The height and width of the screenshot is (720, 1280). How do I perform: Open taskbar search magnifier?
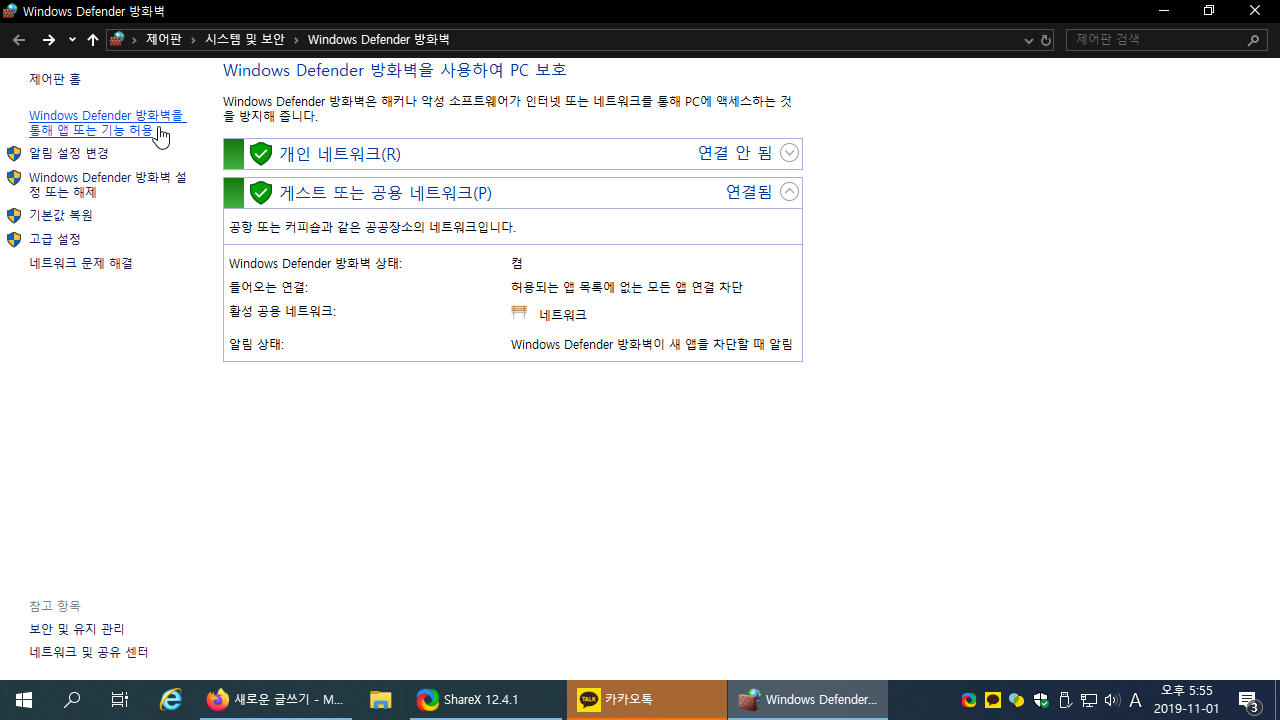point(72,700)
